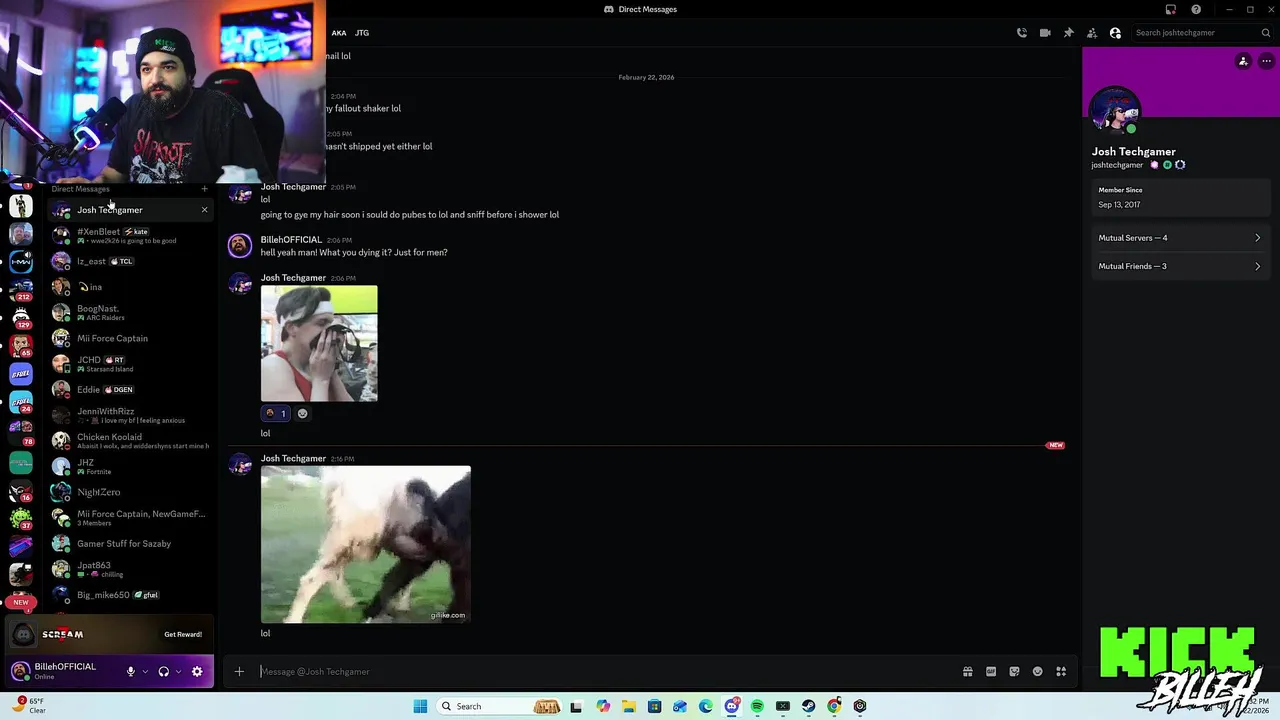Create a new DM with plus icon
The image size is (1280, 720).
tap(204, 189)
